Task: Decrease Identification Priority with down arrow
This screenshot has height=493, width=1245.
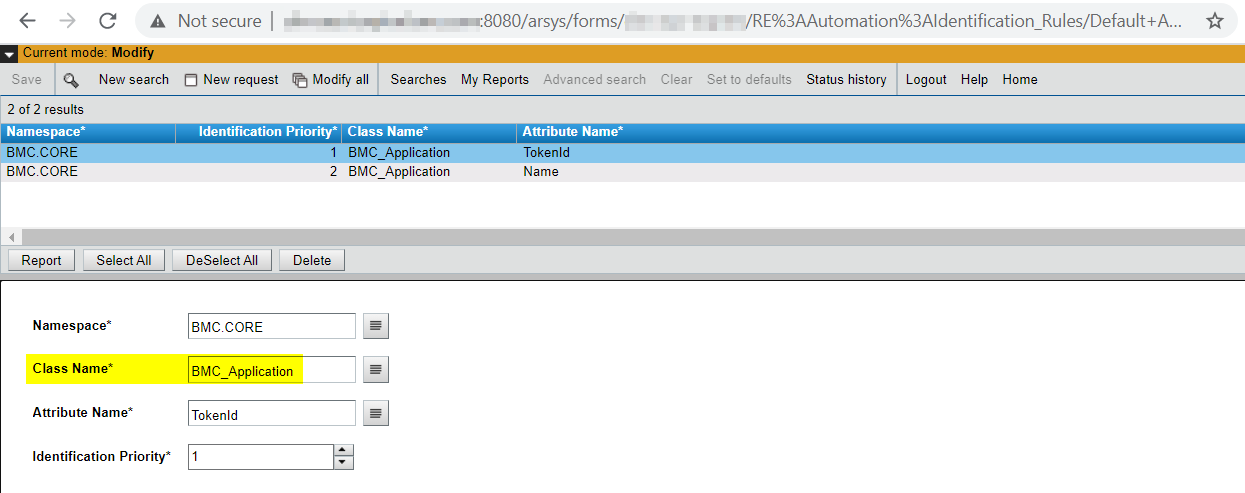Action: pyautogui.click(x=344, y=463)
